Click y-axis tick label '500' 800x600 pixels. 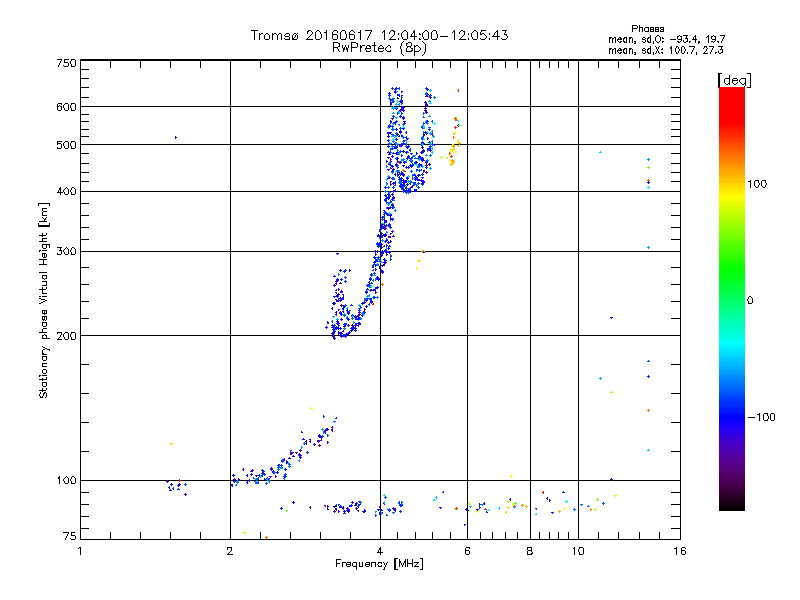coord(66,145)
